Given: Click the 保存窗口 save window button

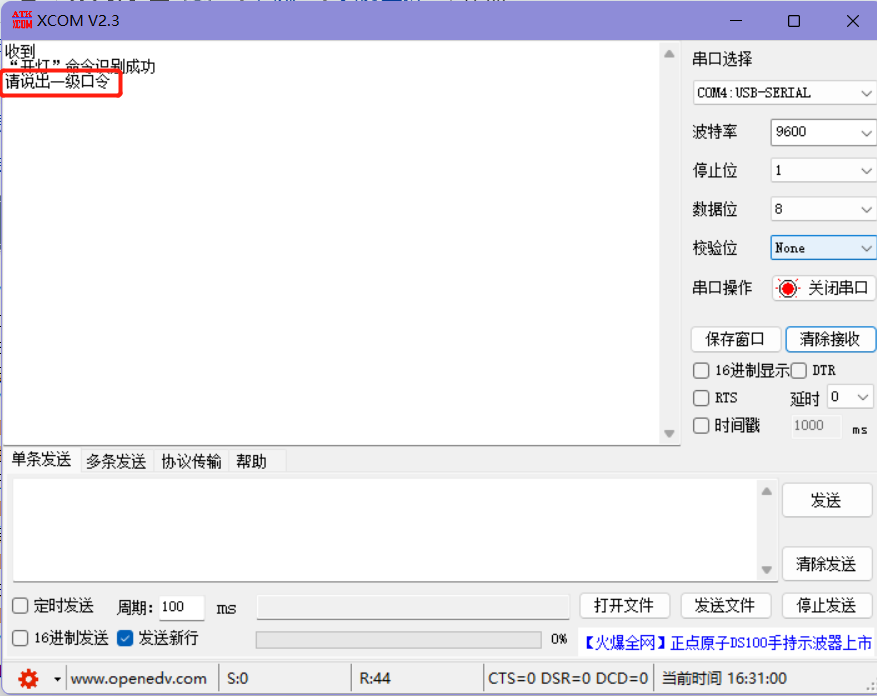Looking at the screenshot, I should [x=735, y=339].
